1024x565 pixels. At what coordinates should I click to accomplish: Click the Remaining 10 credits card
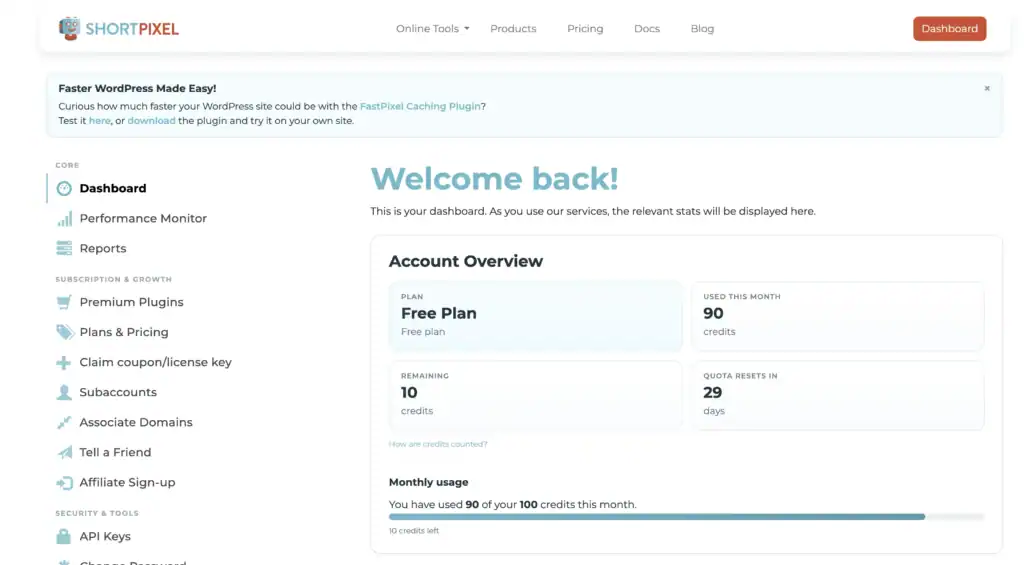click(536, 395)
